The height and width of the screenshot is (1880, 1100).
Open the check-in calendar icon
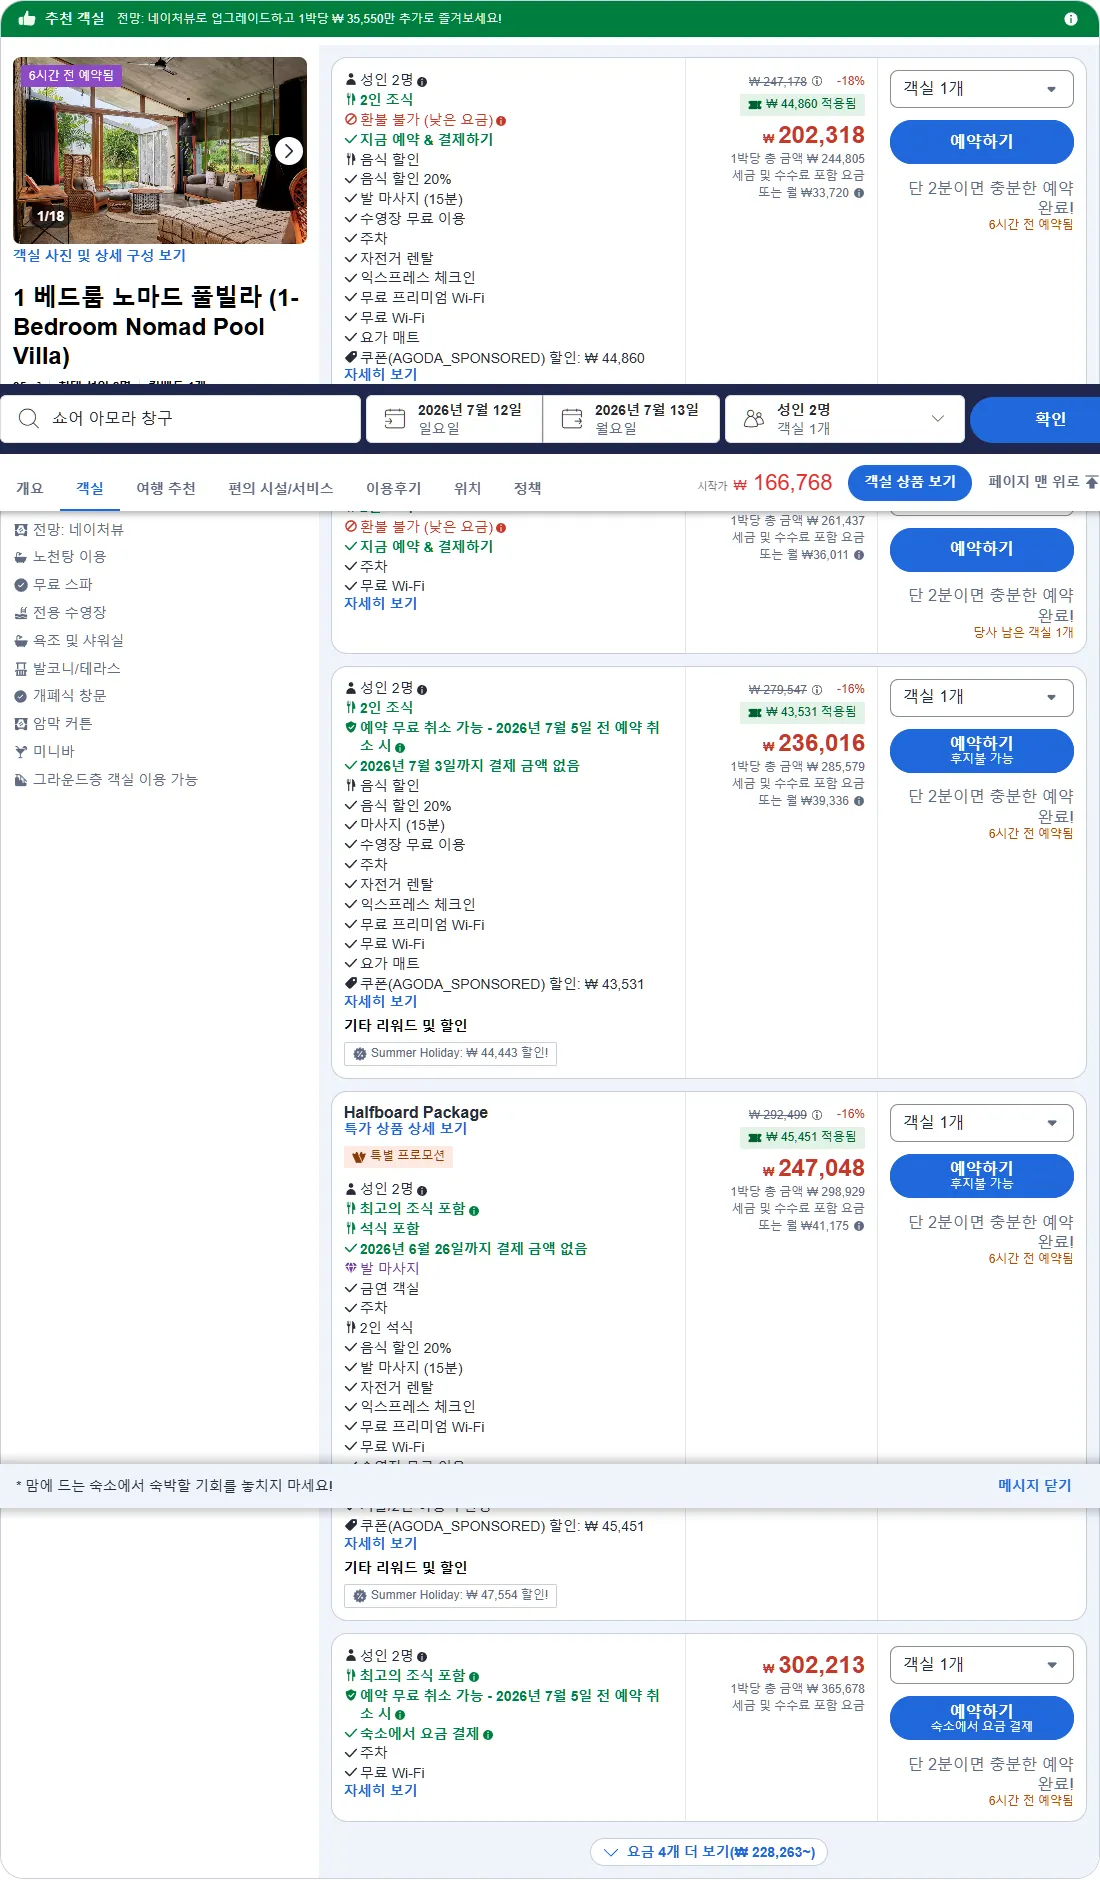coord(395,419)
